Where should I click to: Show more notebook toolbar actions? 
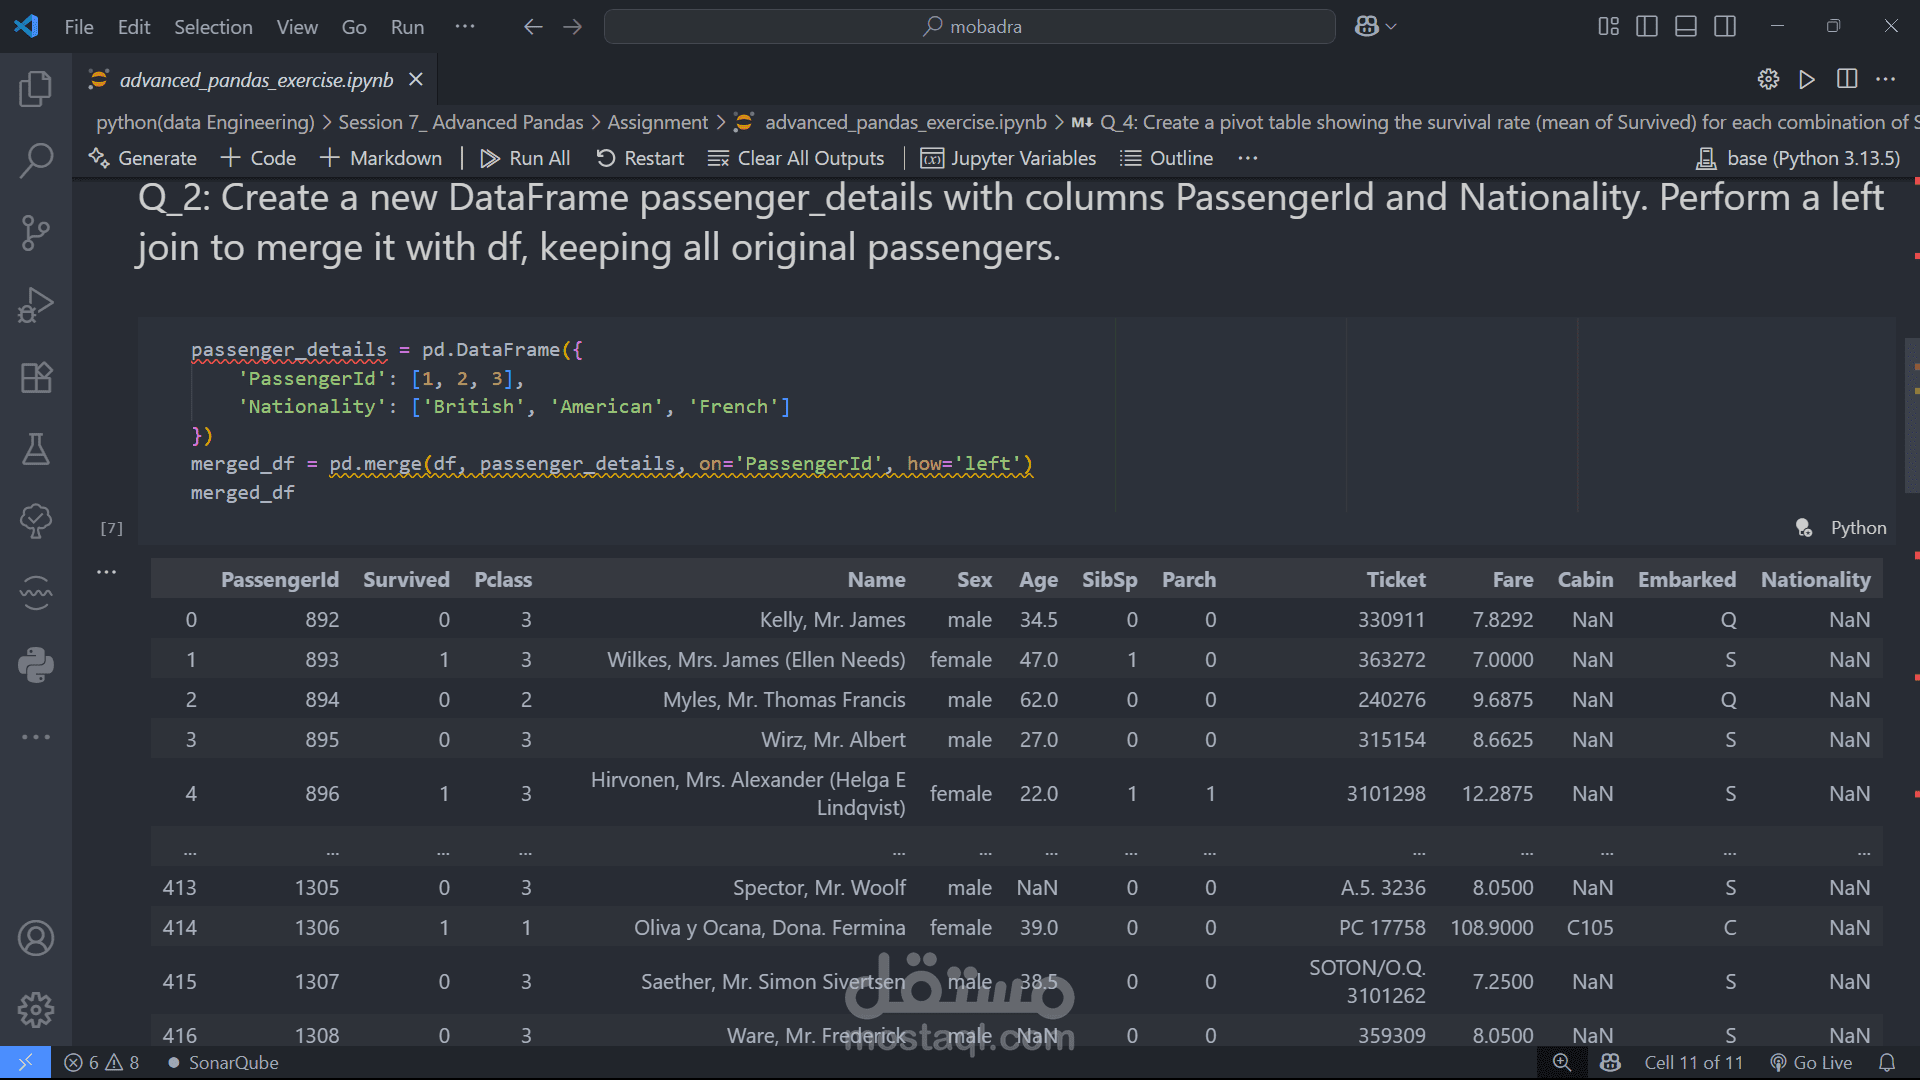pos(1247,158)
